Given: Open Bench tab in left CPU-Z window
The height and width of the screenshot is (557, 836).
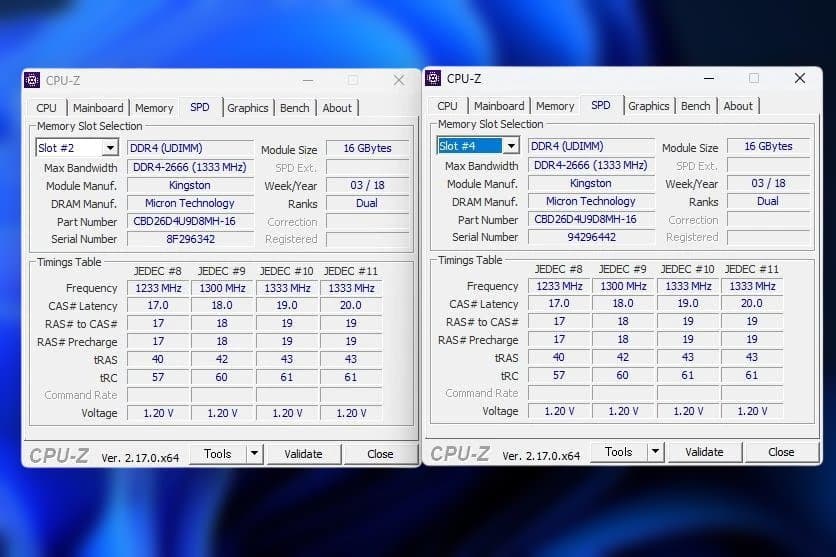Looking at the screenshot, I should [294, 108].
